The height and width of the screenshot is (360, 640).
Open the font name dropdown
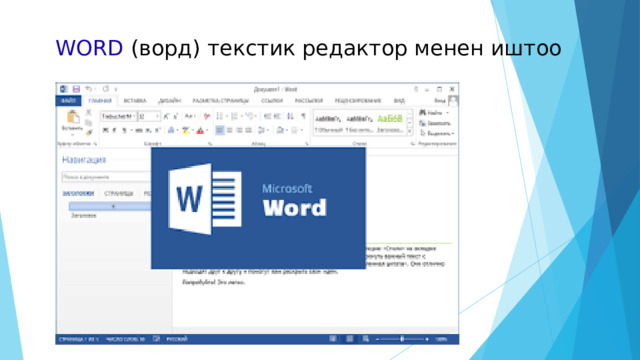point(134,116)
